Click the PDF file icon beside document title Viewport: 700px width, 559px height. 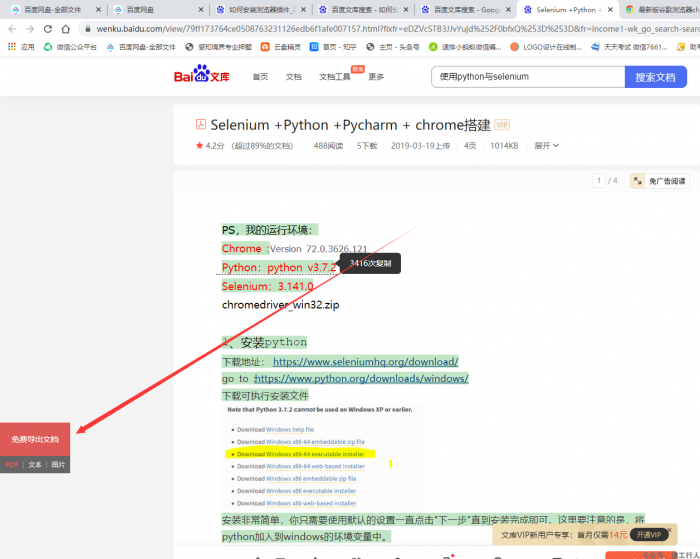tap(201, 124)
